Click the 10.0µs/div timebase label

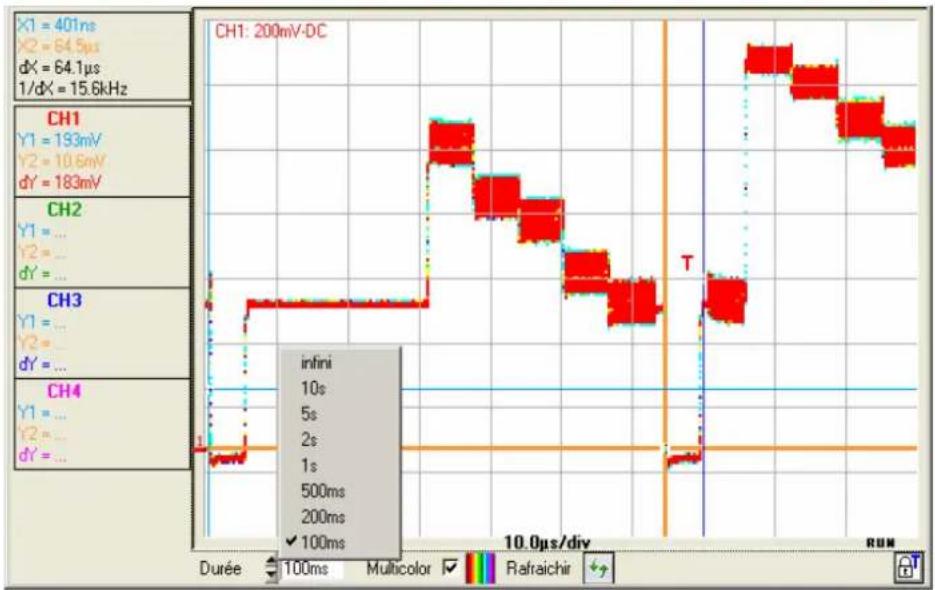[x=547, y=542]
